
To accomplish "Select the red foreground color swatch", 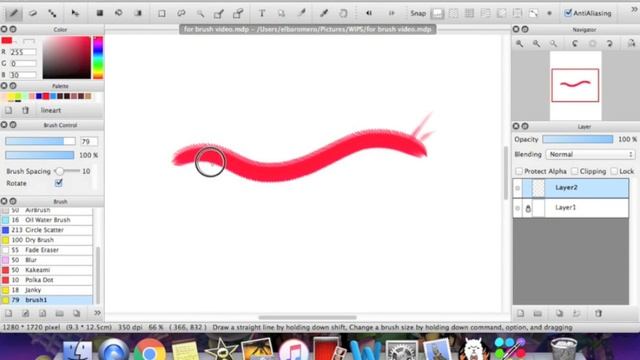I will [7, 40].
